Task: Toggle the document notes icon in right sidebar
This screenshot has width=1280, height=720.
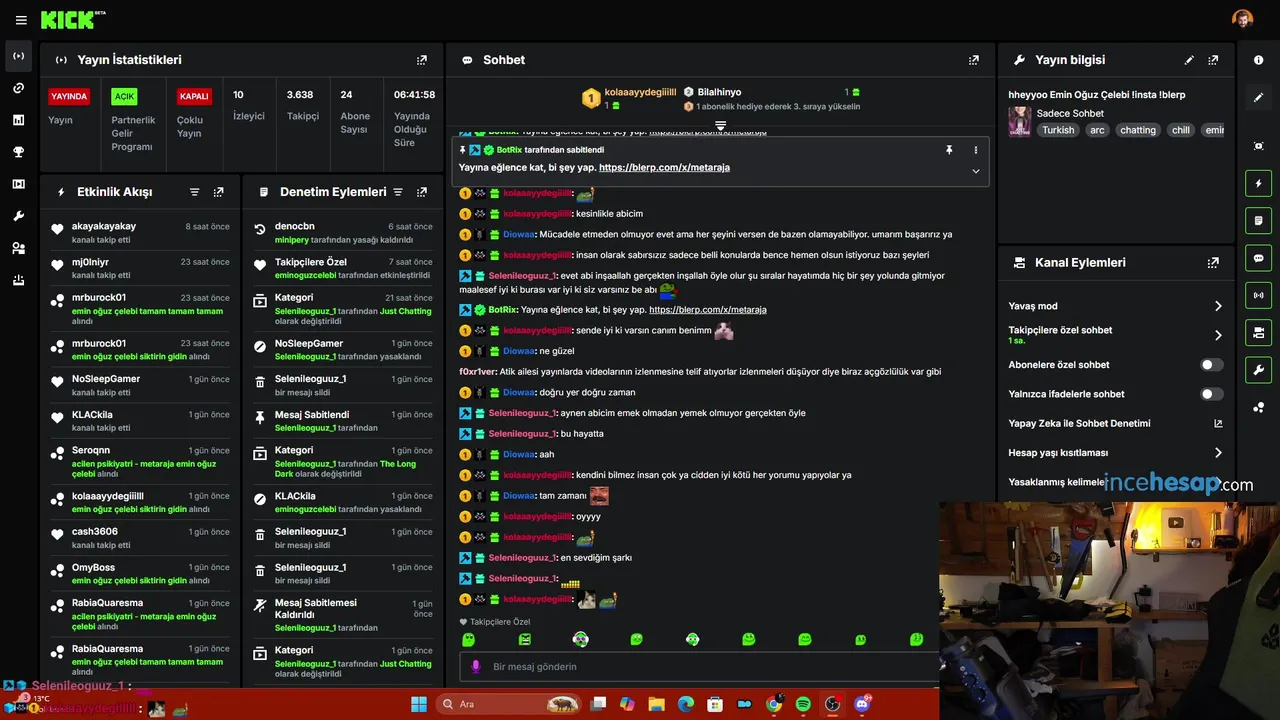Action: (x=1258, y=221)
